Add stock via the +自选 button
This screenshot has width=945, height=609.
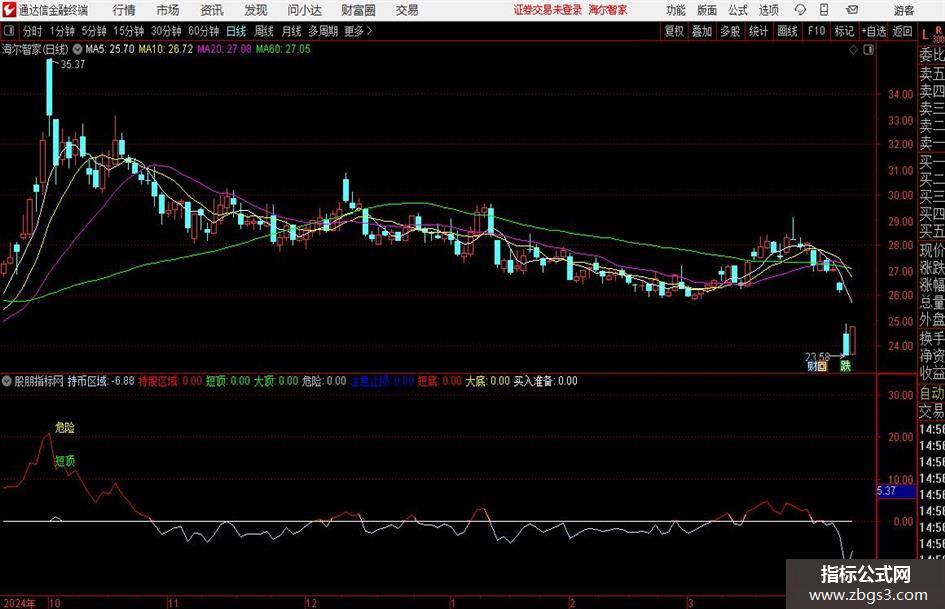(873, 31)
